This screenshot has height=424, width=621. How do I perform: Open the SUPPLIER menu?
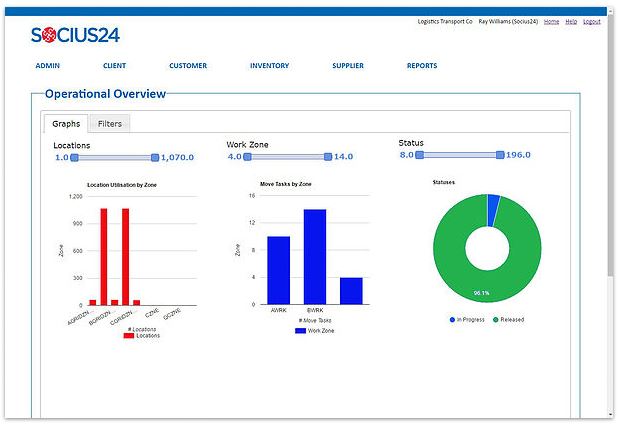pos(348,66)
